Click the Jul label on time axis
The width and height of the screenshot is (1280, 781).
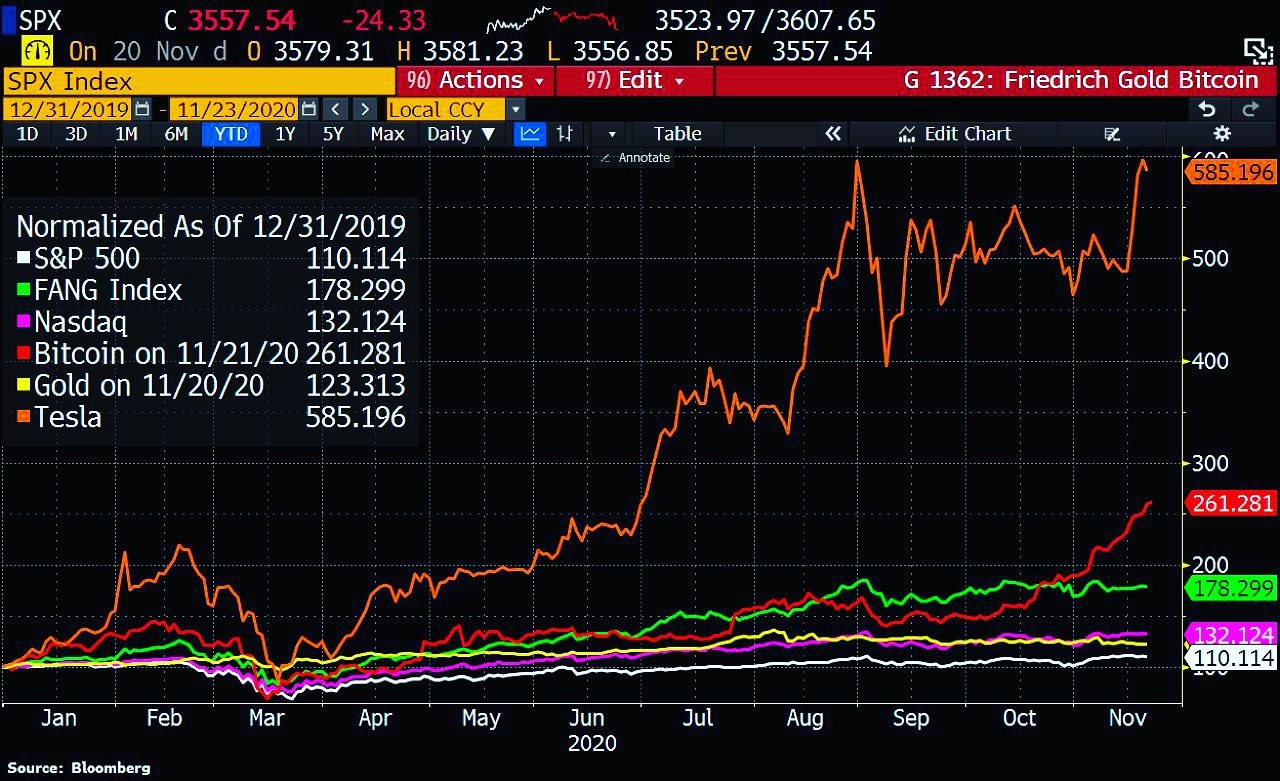(x=698, y=719)
